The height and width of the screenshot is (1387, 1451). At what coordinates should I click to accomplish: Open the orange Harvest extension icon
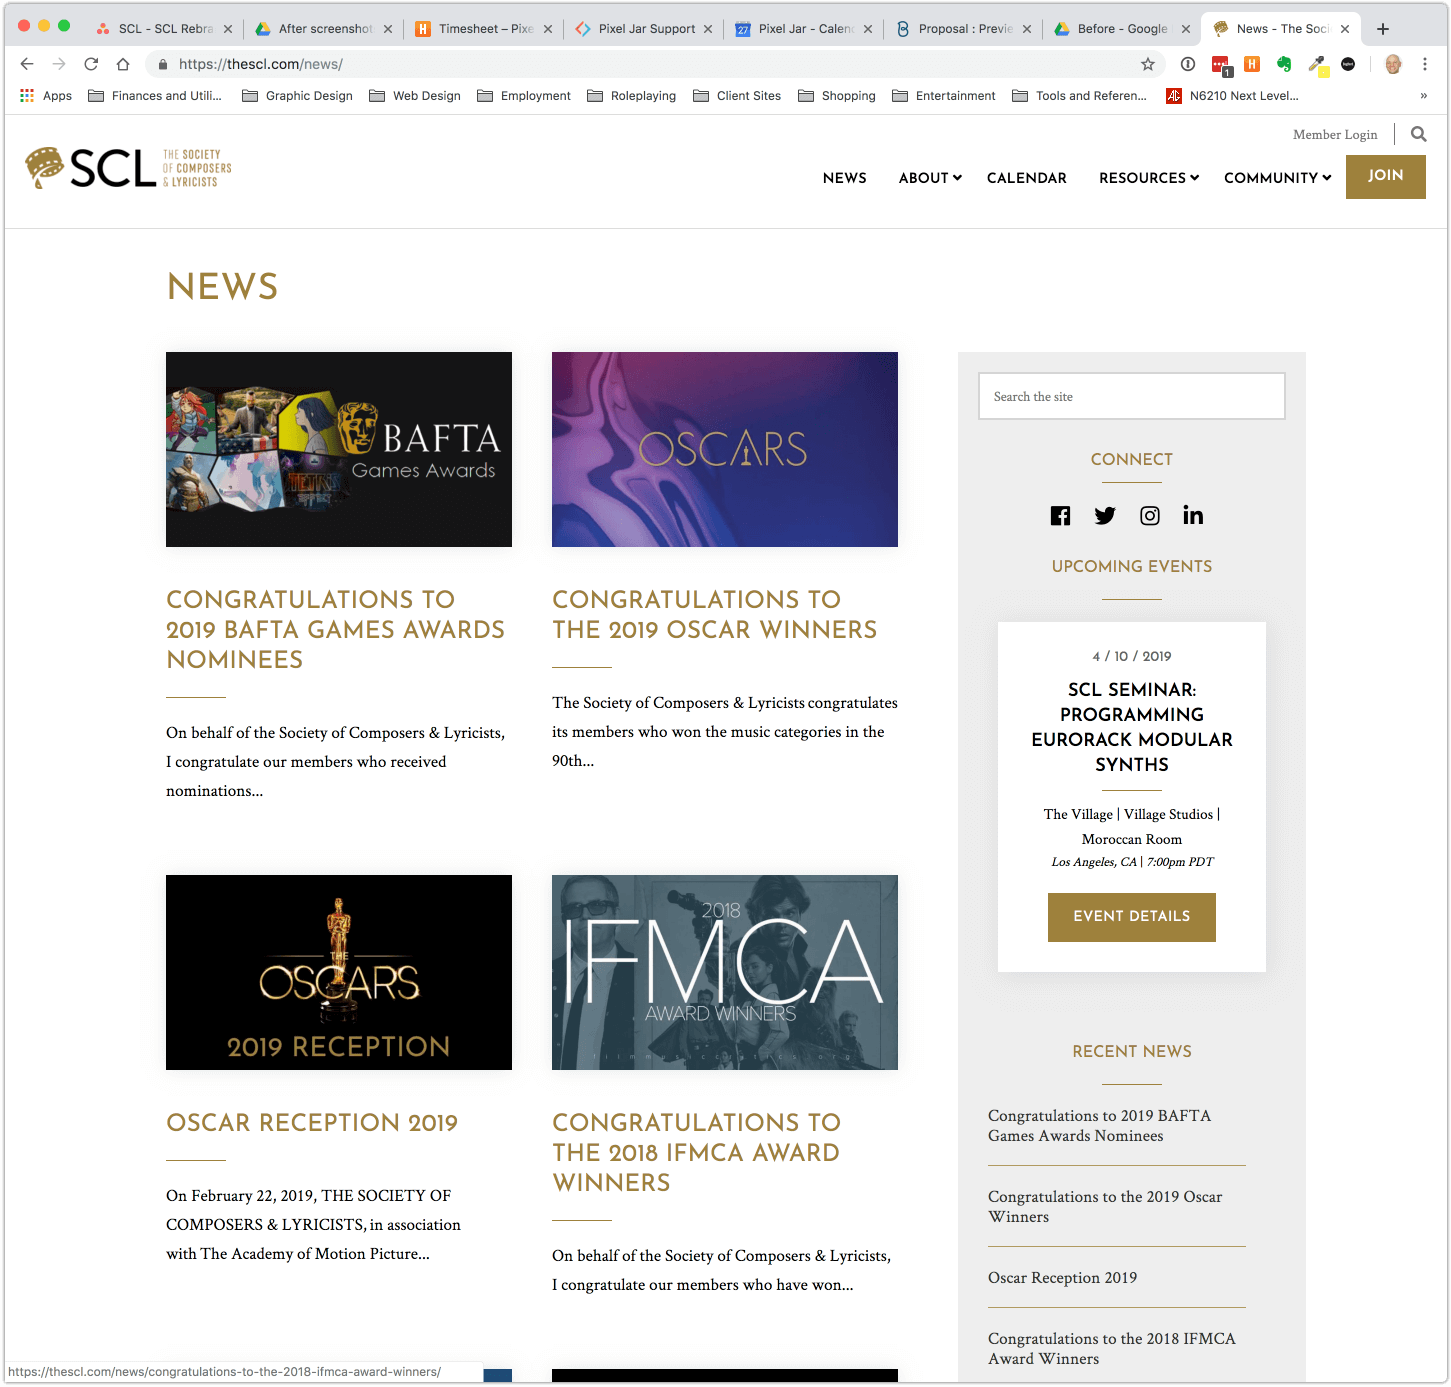(x=1252, y=64)
